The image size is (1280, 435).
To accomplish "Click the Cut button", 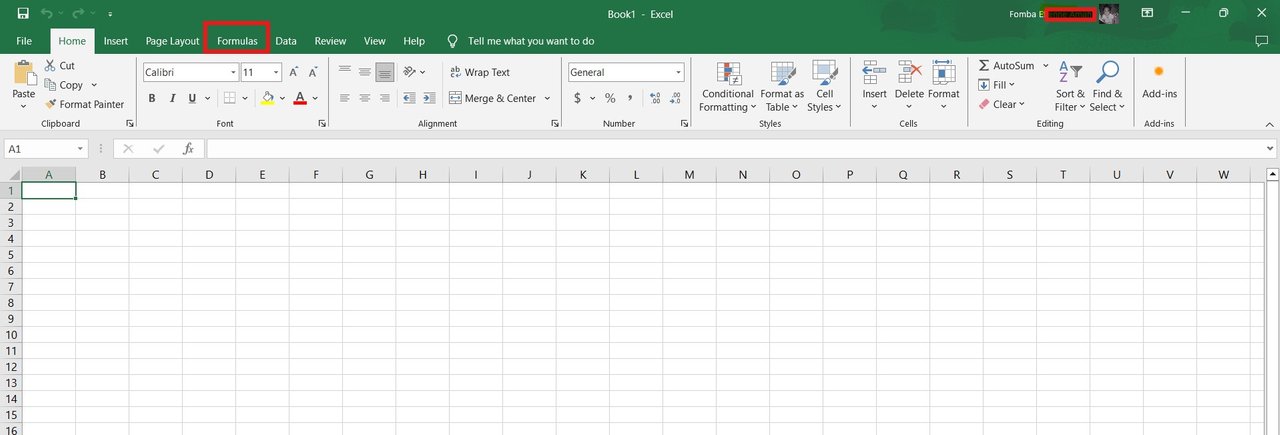I will click(x=60, y=65).
